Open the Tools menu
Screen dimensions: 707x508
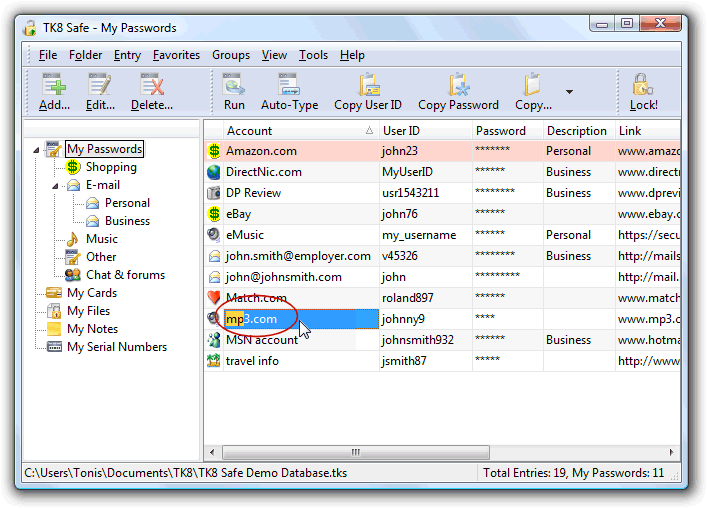pyautogui.click(x=313, y=55)
